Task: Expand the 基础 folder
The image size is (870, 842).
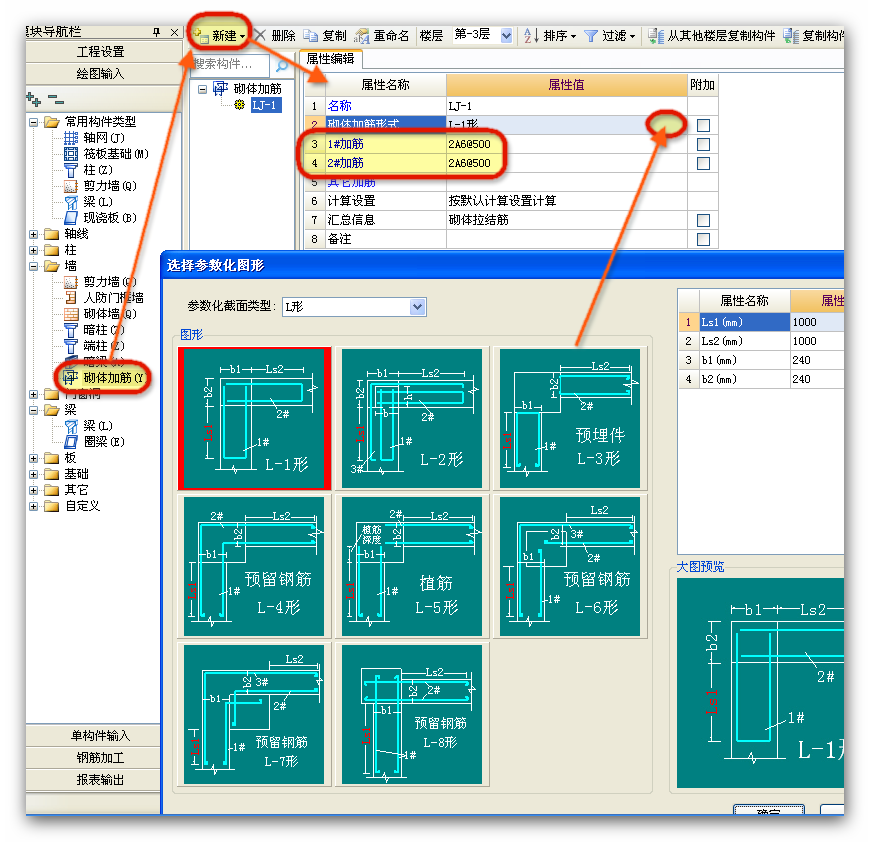Action: click(x=34, y=474)
